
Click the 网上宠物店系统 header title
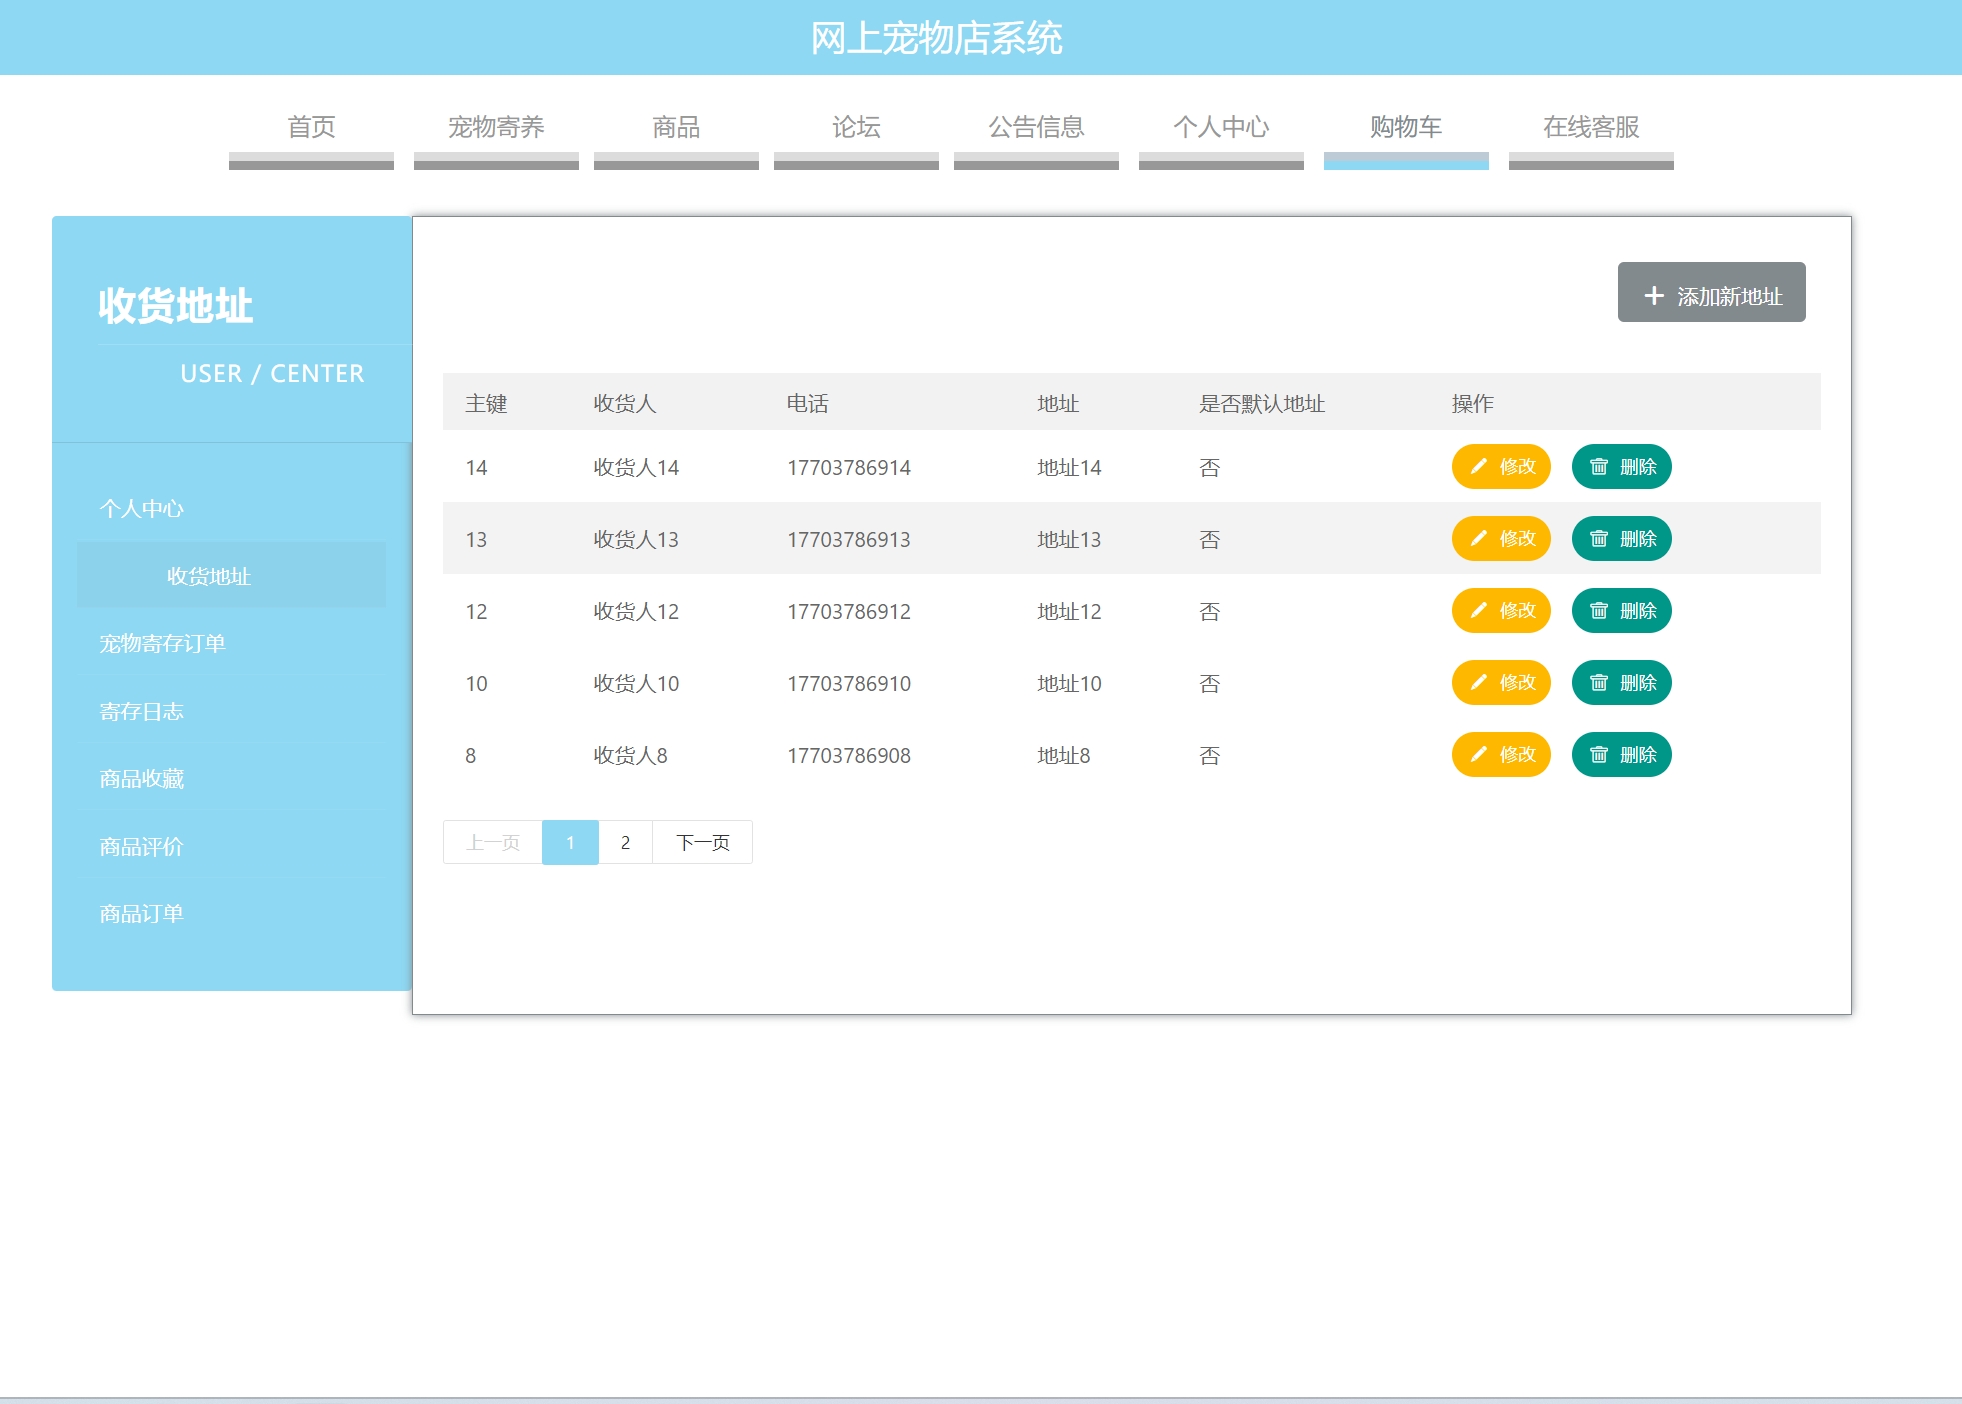point(936,38)
